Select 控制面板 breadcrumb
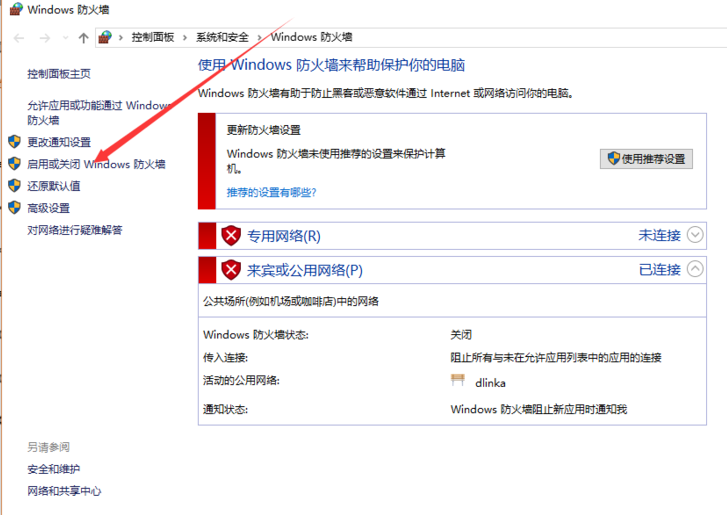Image resolution: width=727 pixels, height=515 pixels. pos(153,37)
